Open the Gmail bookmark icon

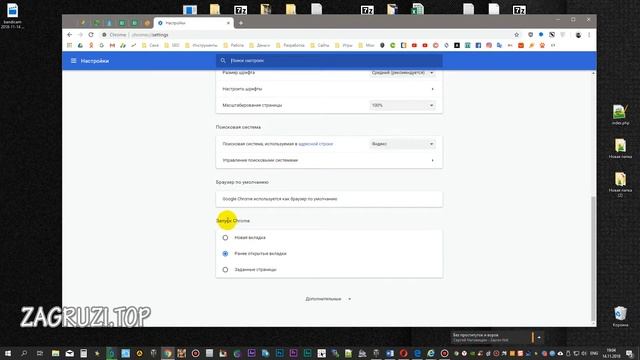point(112,45)
